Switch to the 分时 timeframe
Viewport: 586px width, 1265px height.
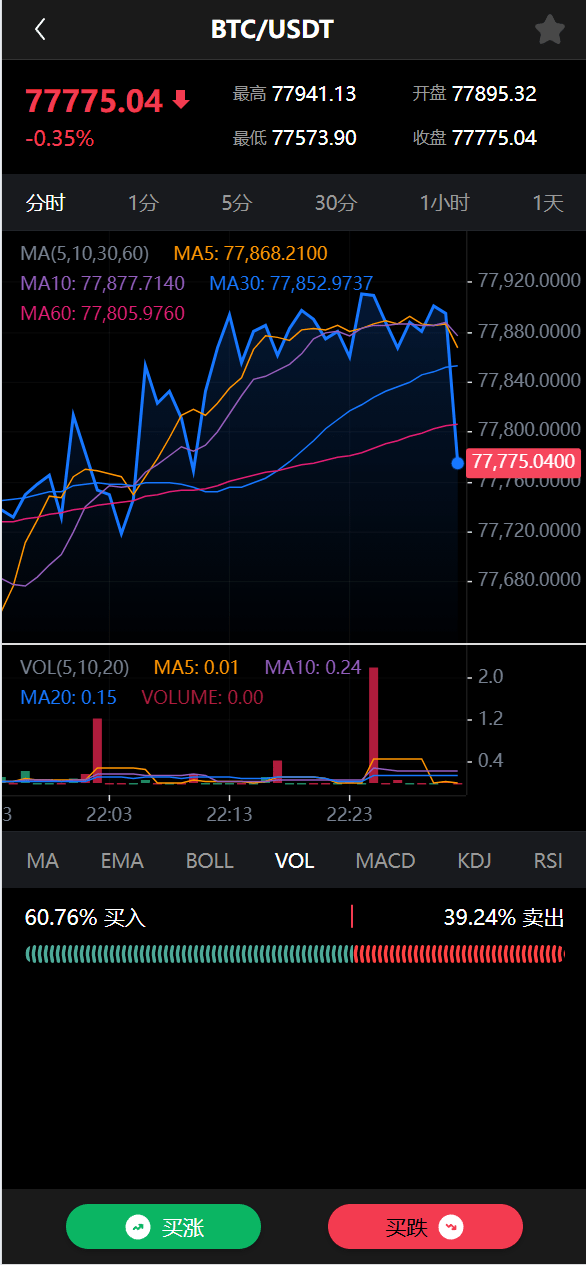[45, 203]
